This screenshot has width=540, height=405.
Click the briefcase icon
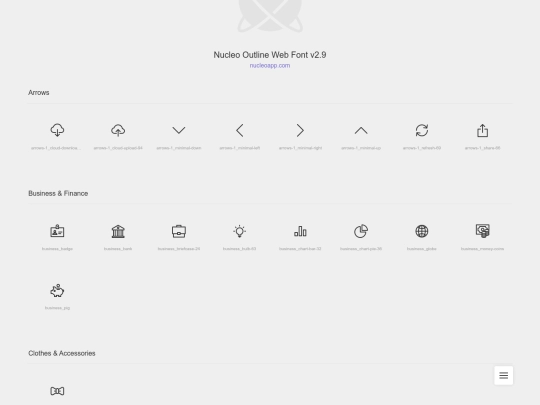tap(179, 231)
